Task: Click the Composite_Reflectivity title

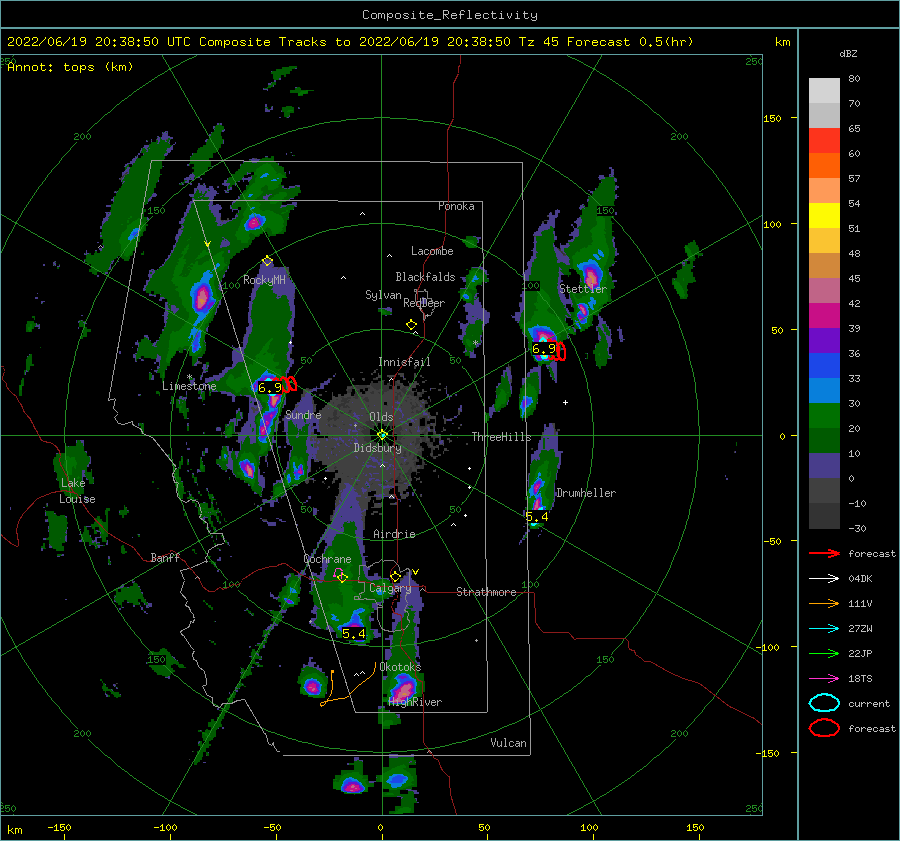Action: tap(450, 15)
